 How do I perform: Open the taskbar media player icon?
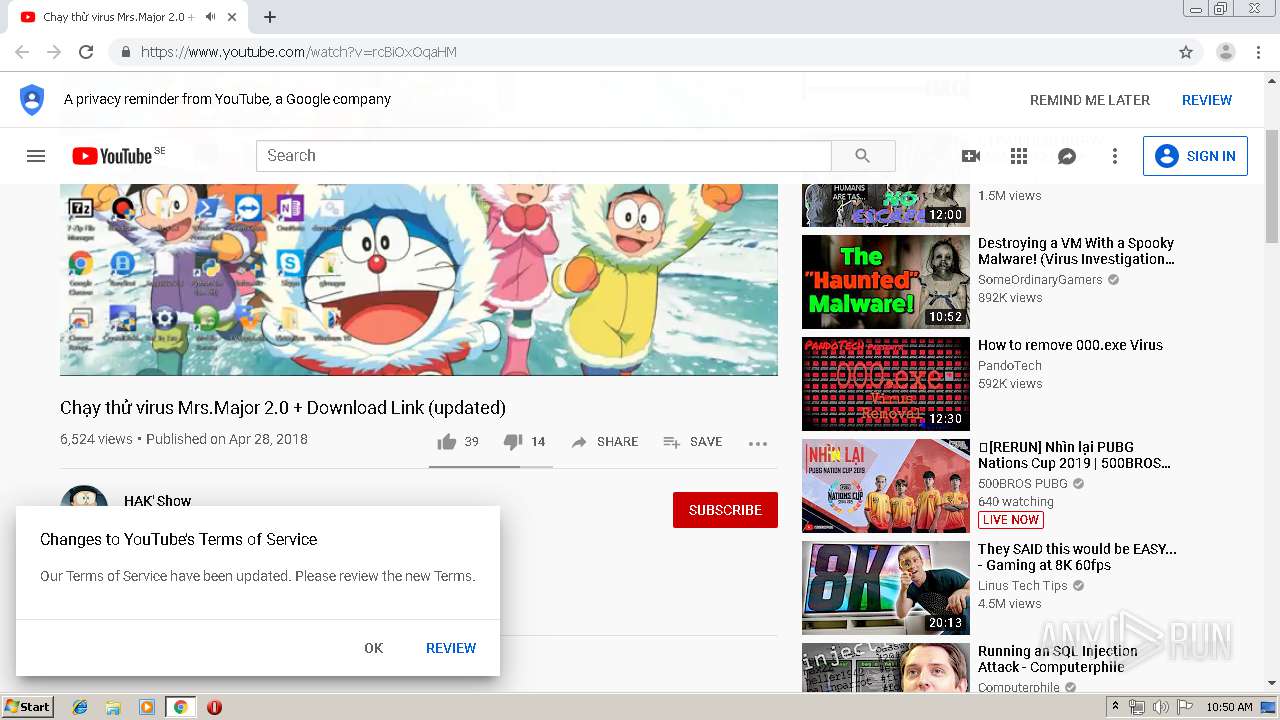147,707
